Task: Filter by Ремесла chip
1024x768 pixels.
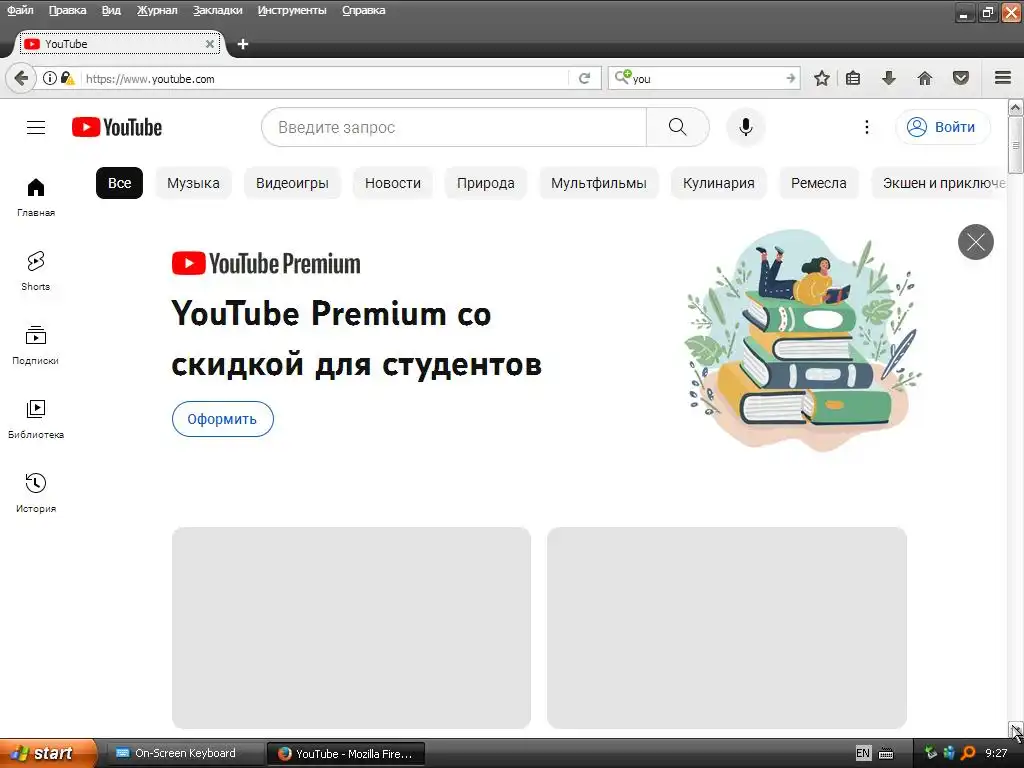Action: click(818, 183)
